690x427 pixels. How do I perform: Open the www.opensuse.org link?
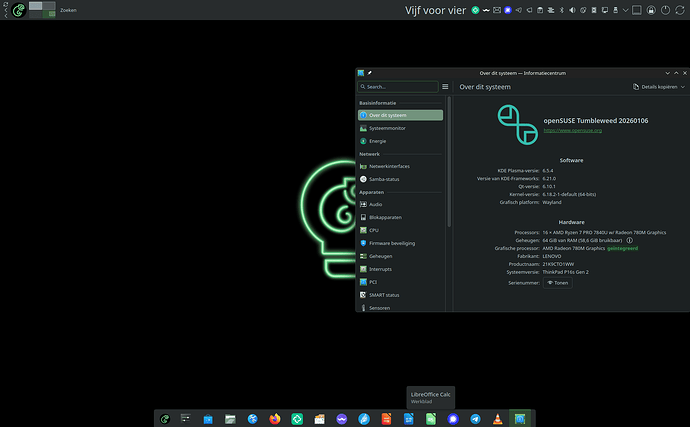pos(572,130)
